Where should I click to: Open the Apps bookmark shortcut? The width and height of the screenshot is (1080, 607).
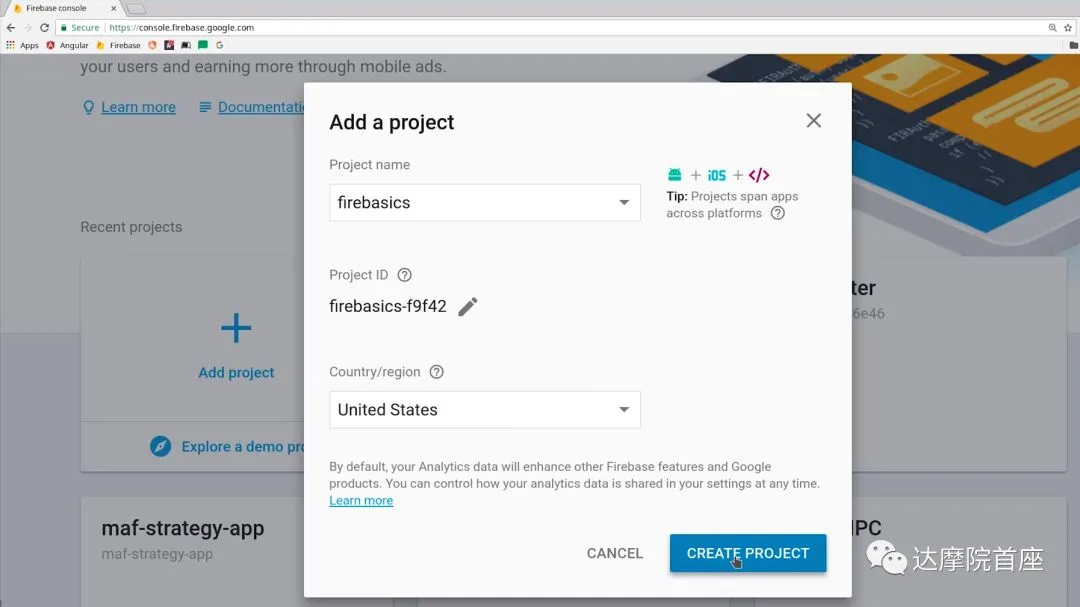tap(22, 45)
